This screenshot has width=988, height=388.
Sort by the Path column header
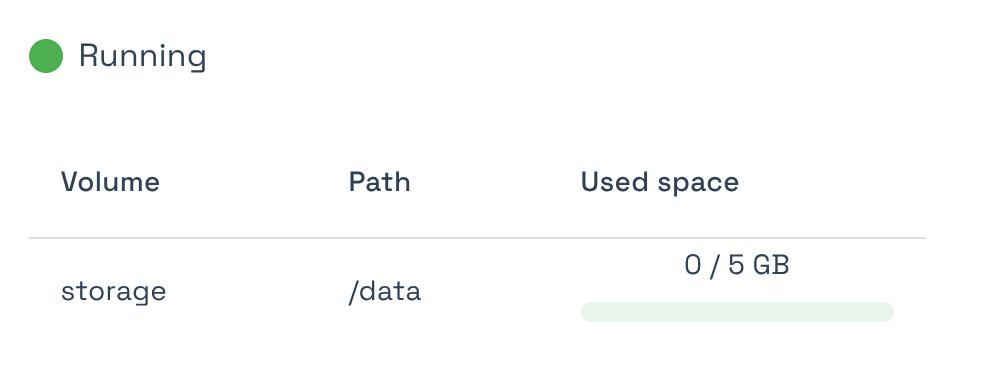[x=379, y=182]
